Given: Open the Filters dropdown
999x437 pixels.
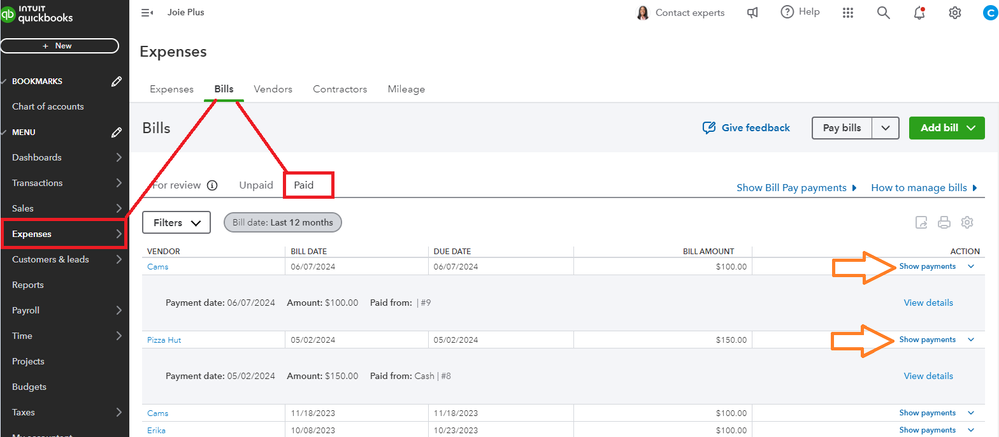Looking at the screenshot, I should coord(176,222).
